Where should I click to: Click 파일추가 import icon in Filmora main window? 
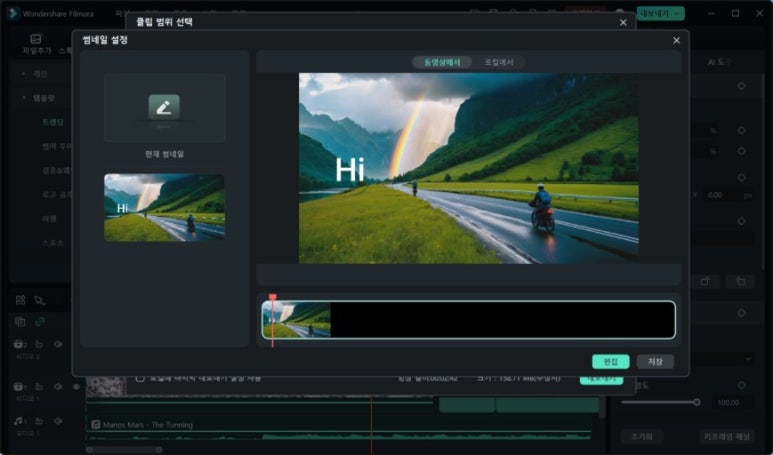pyautogui.click(x=36, y=43)
